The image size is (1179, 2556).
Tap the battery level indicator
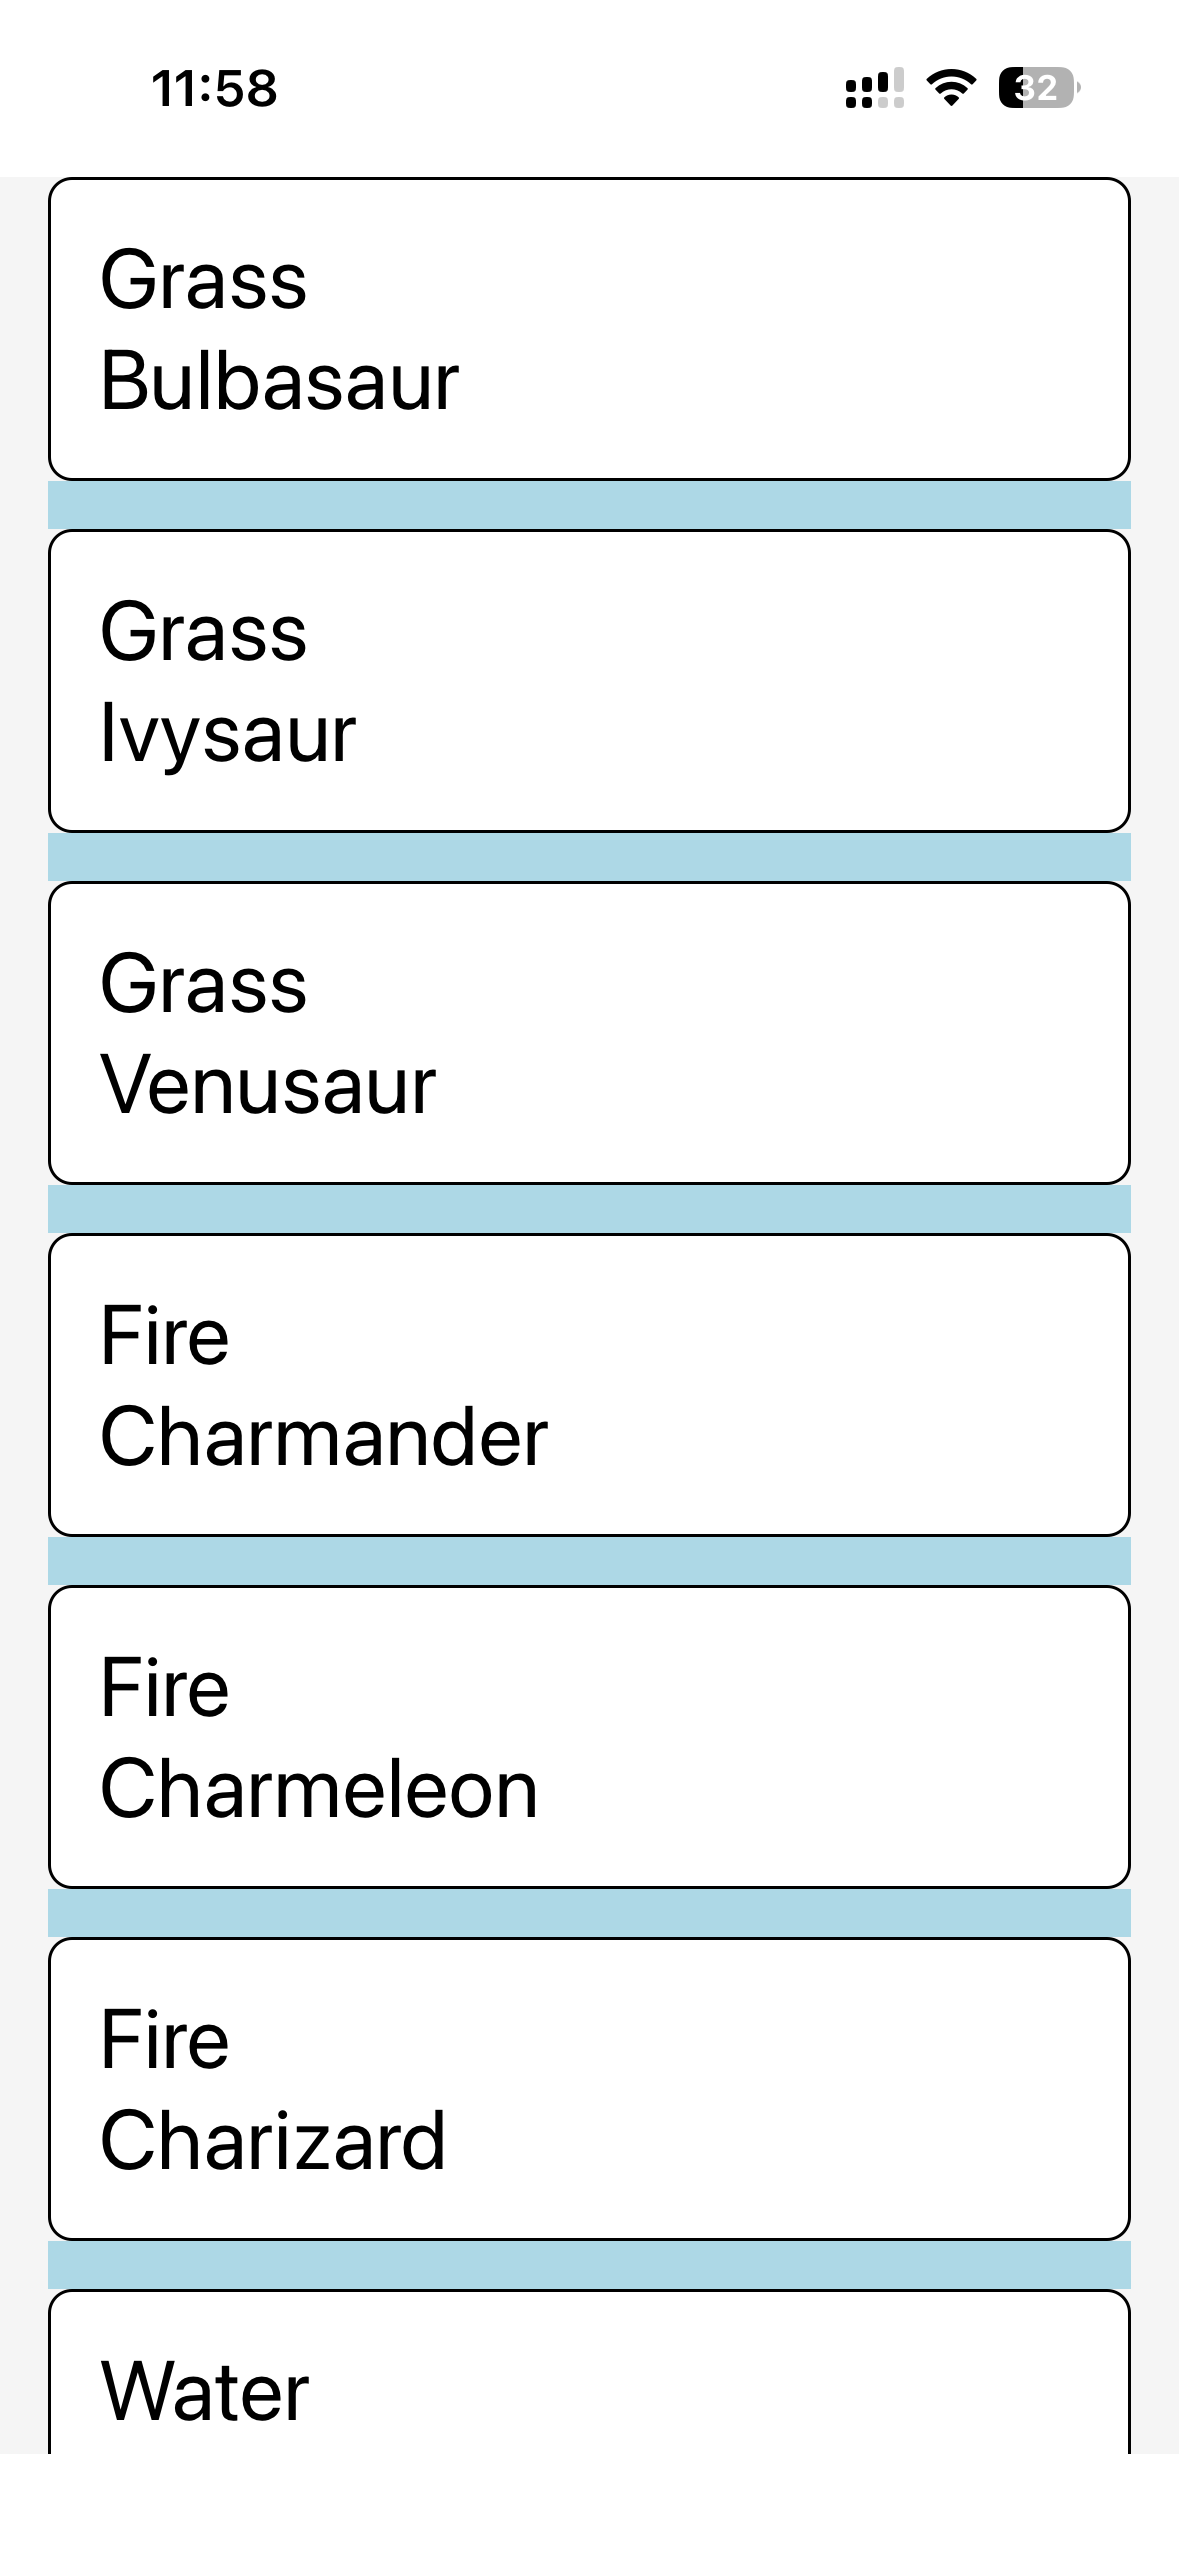click(x=1039, y=88)
